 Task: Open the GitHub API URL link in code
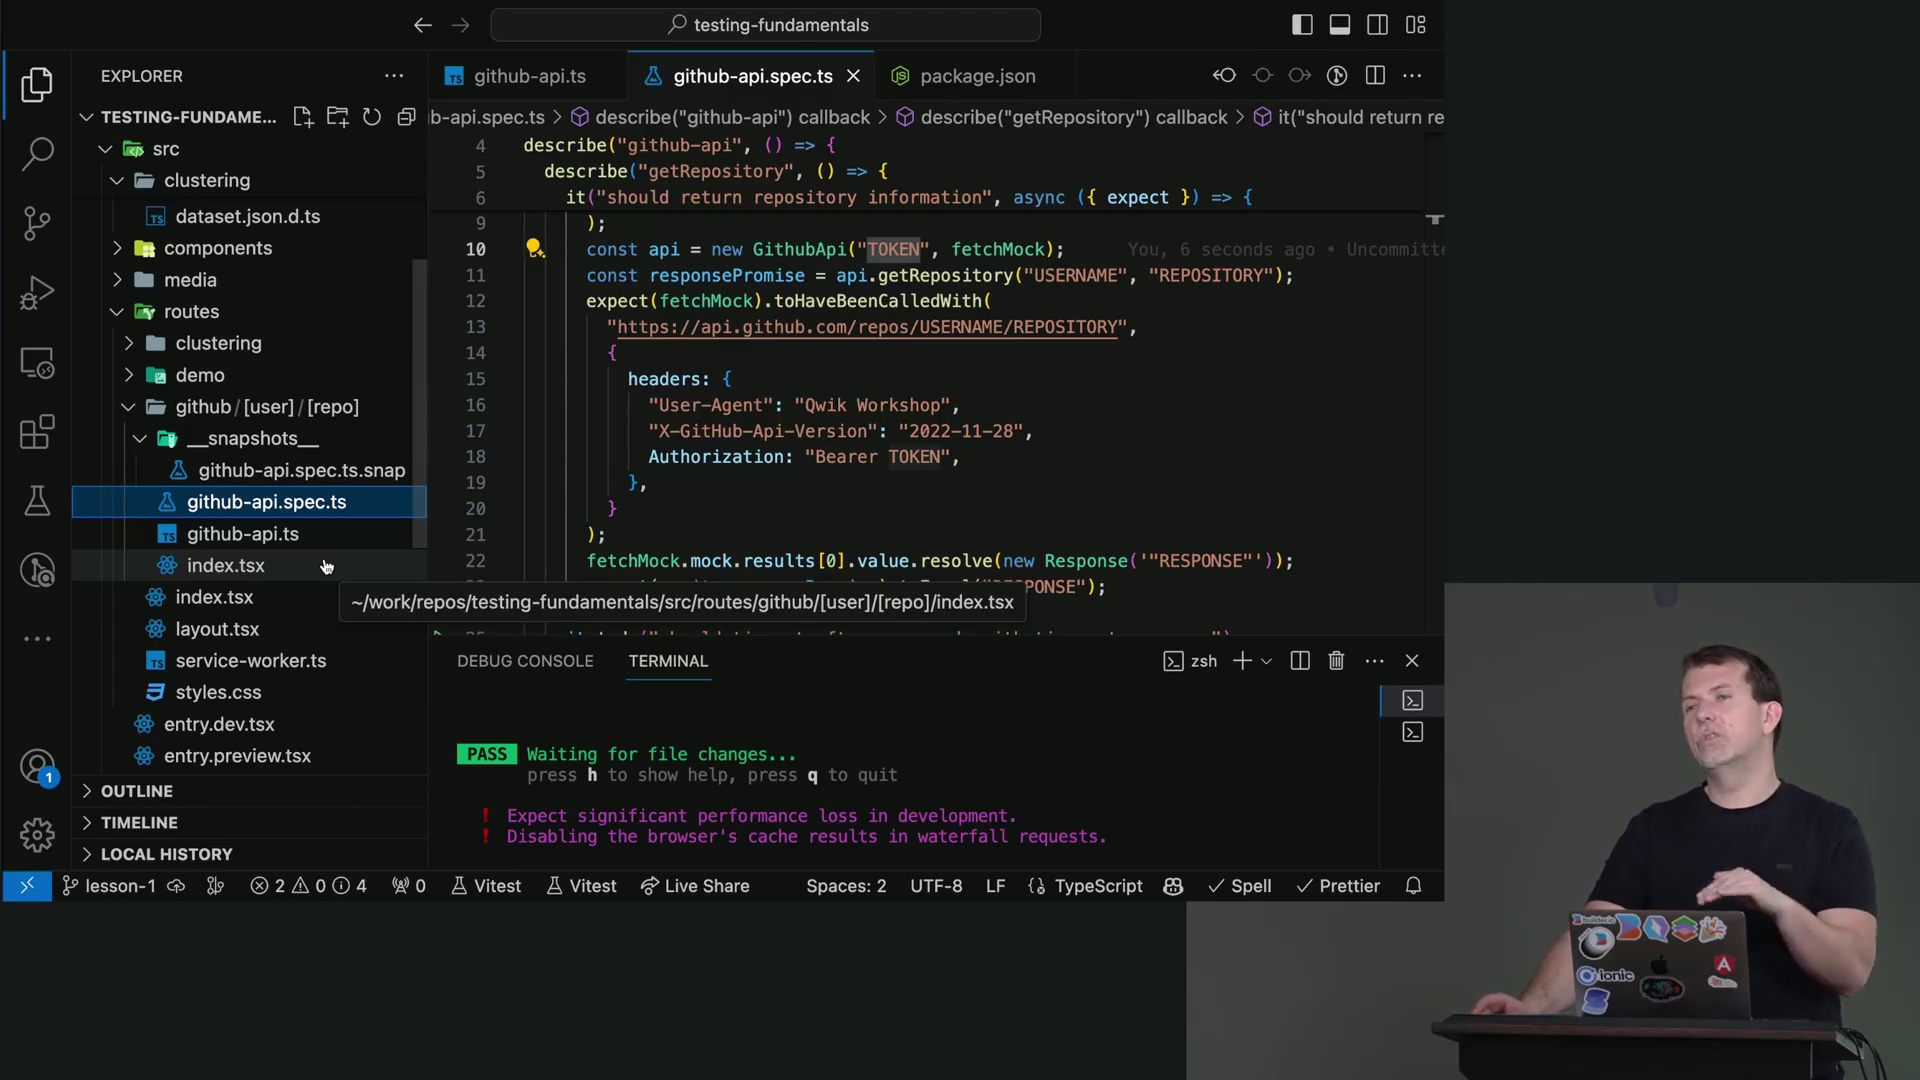[x=867, y=327]
